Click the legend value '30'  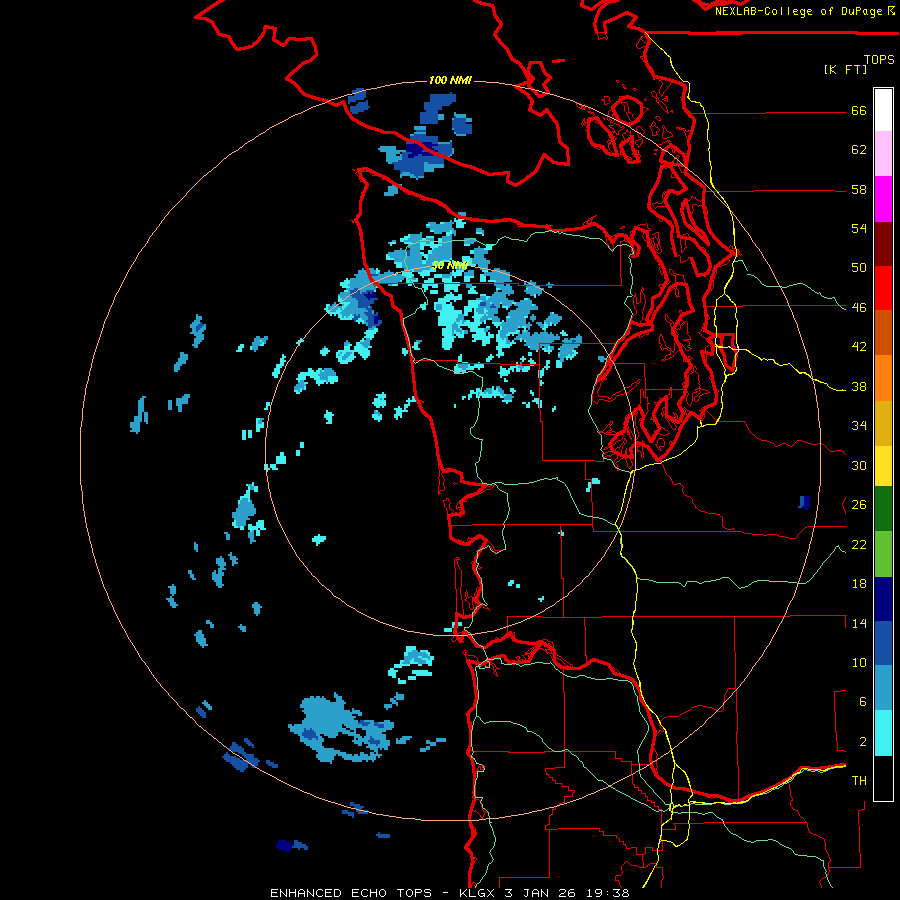[859, 465]
